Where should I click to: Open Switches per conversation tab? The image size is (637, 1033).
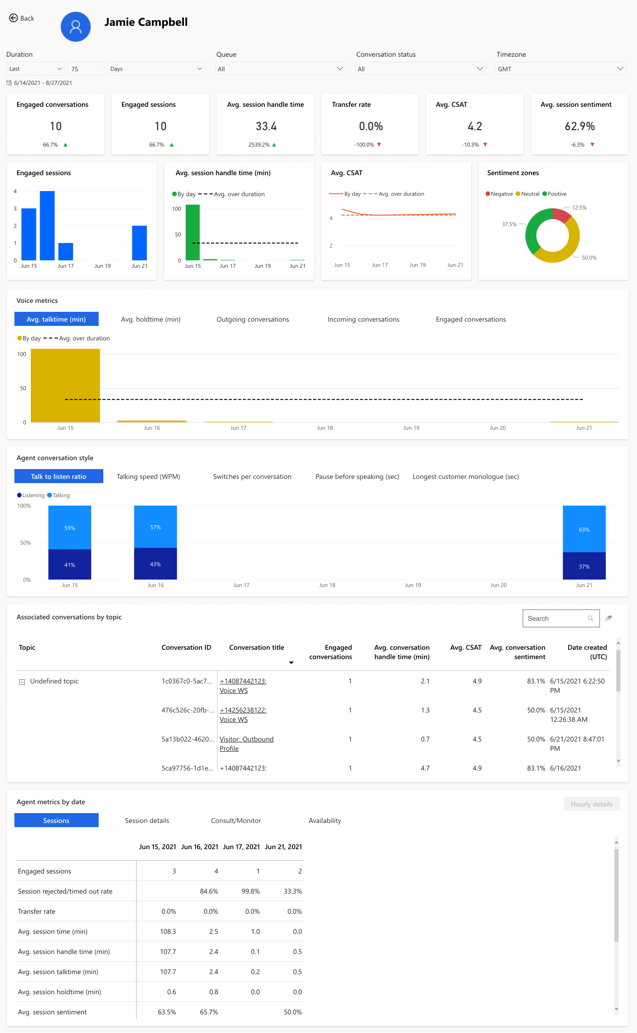coord(252,476)
